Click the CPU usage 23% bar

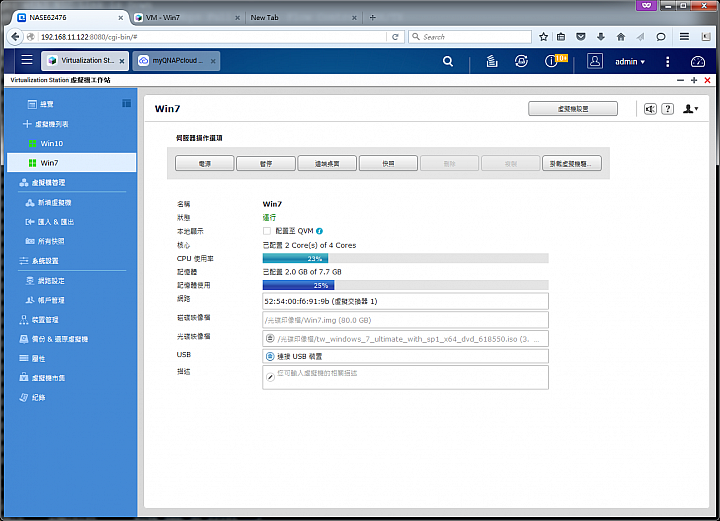click(x=405, y=258)
